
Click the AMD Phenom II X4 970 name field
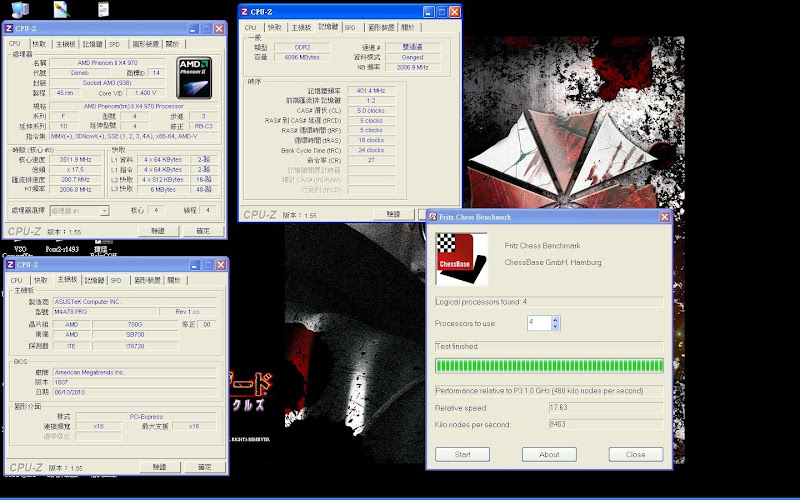(108, 63)
